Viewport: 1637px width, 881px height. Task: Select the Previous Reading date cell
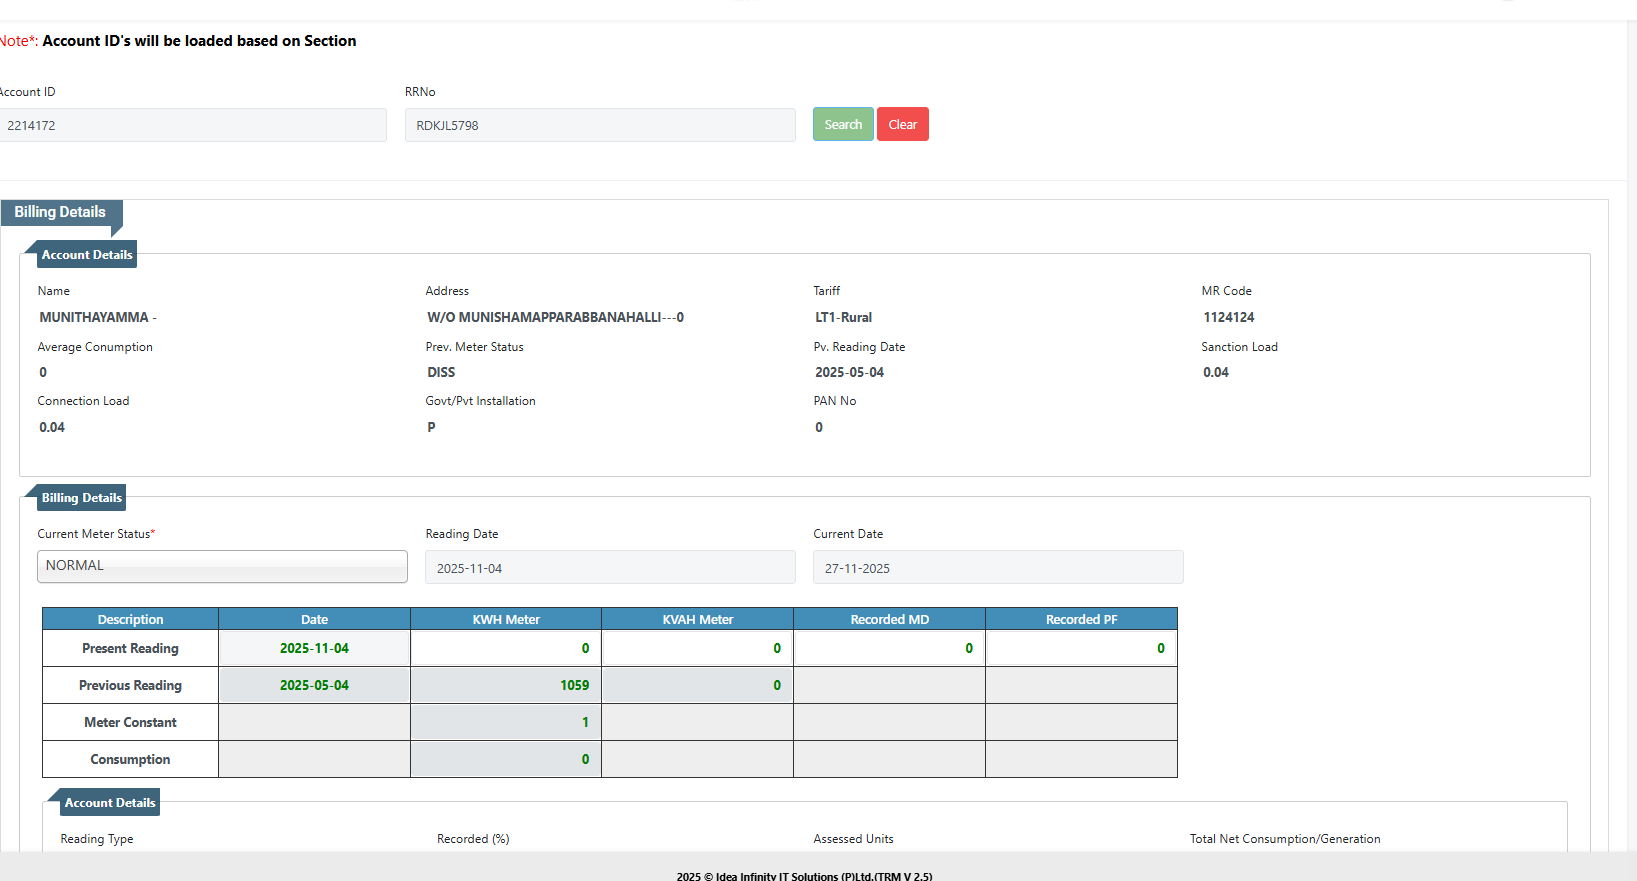(x=314, y=685)
